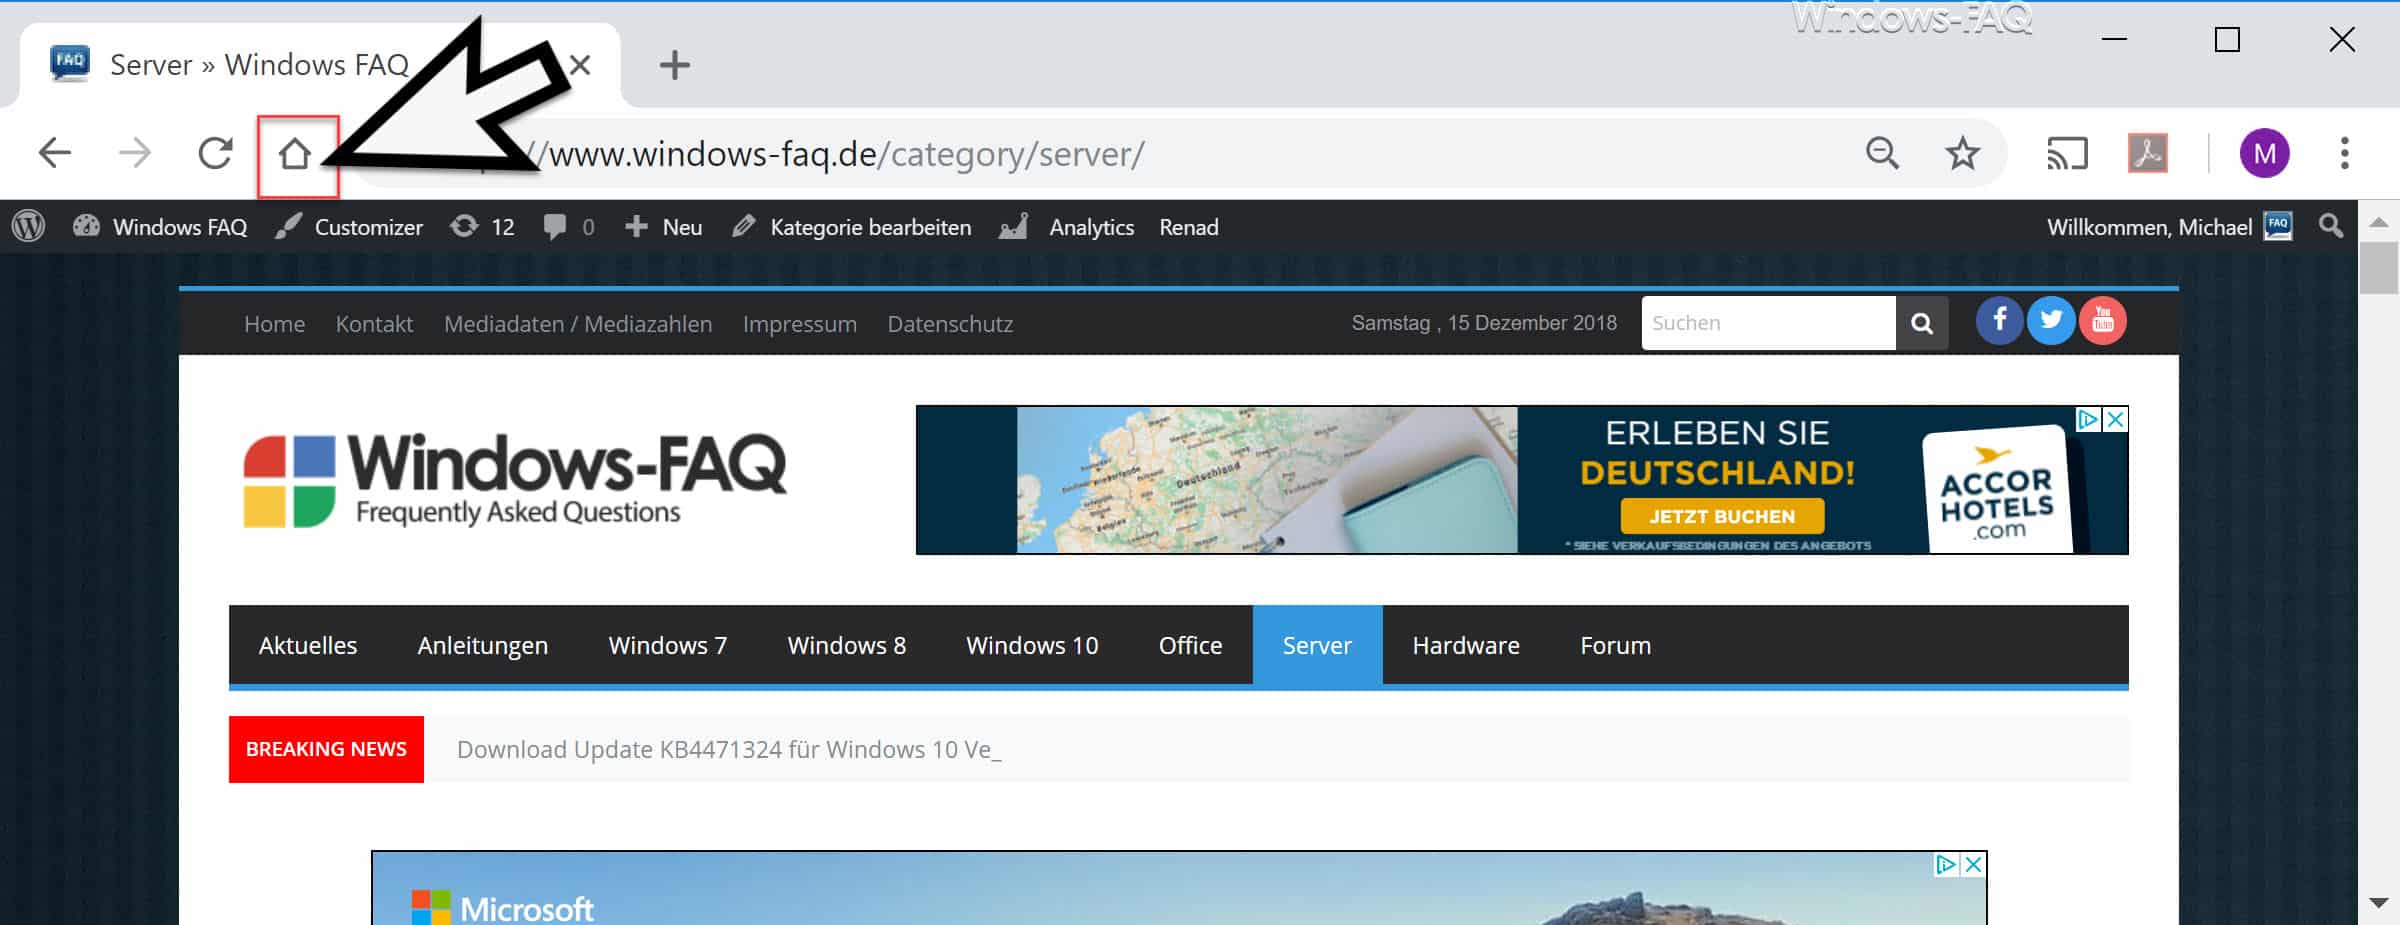Open the Aktuelles menu item
2400x925 pixels.
[308, 646]
